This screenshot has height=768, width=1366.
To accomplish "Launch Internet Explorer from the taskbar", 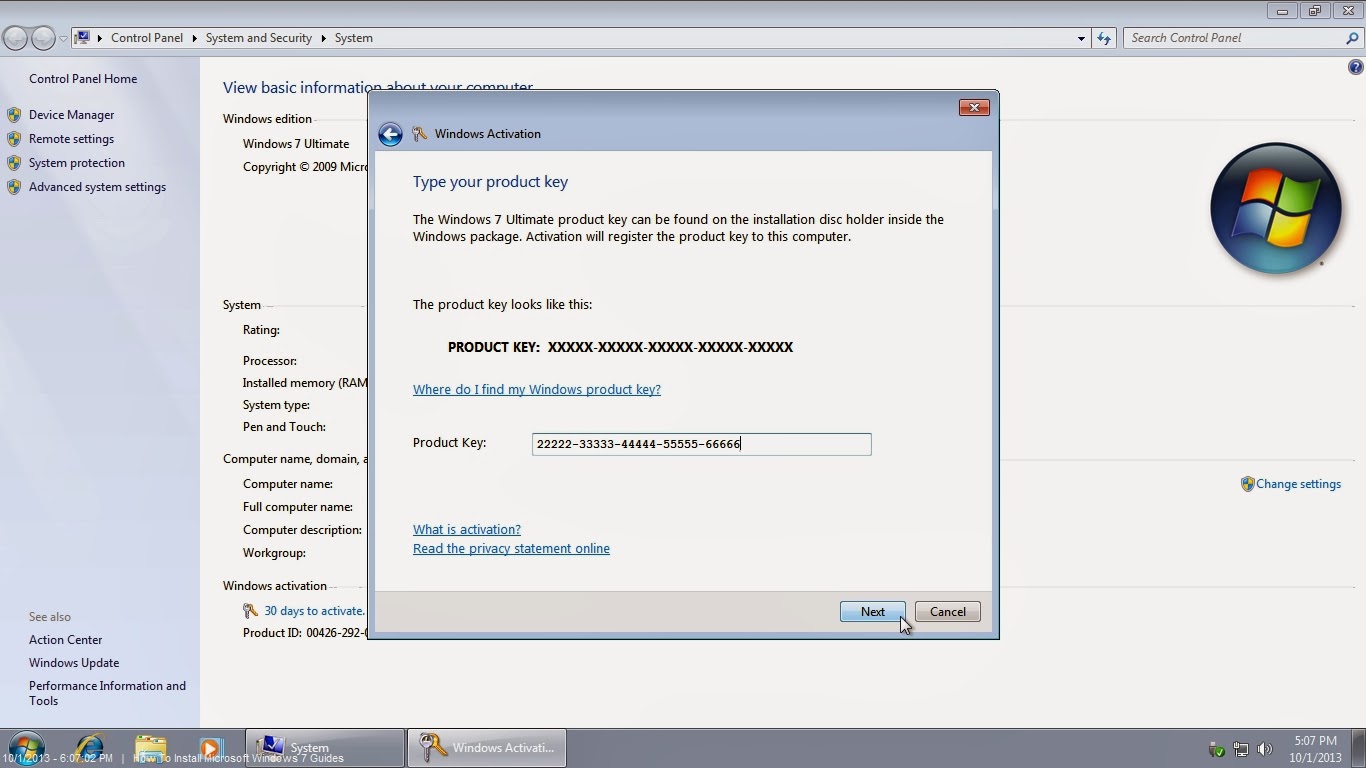I will 90,747.
